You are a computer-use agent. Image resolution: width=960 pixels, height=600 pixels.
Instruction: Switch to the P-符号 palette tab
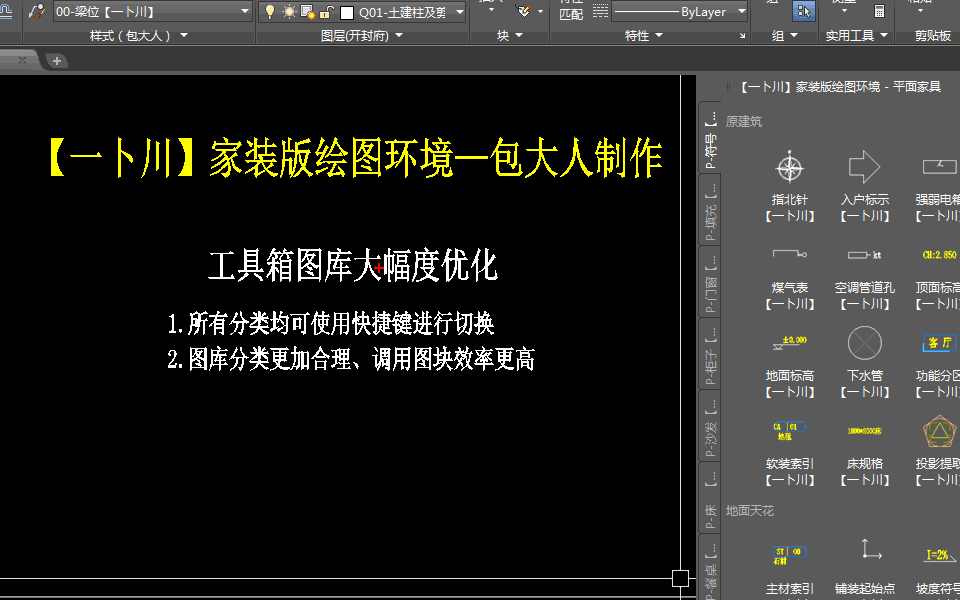[710, 138]
